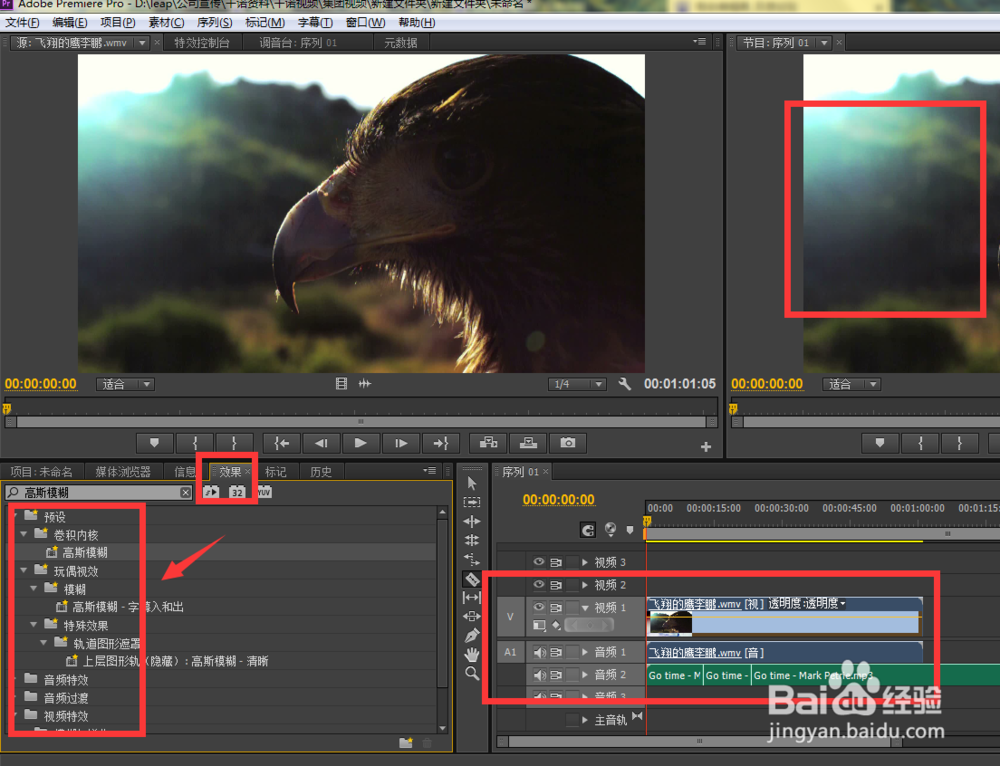
Task: Select the Track Select tool
Action: (472, 503)
